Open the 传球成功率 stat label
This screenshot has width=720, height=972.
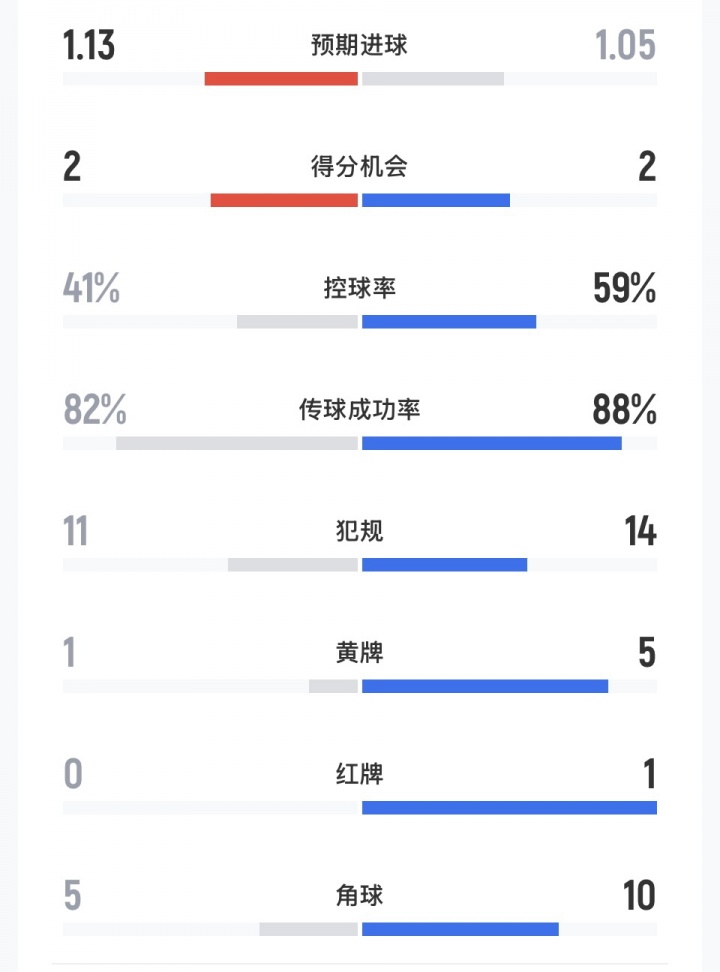coord(359,410)
